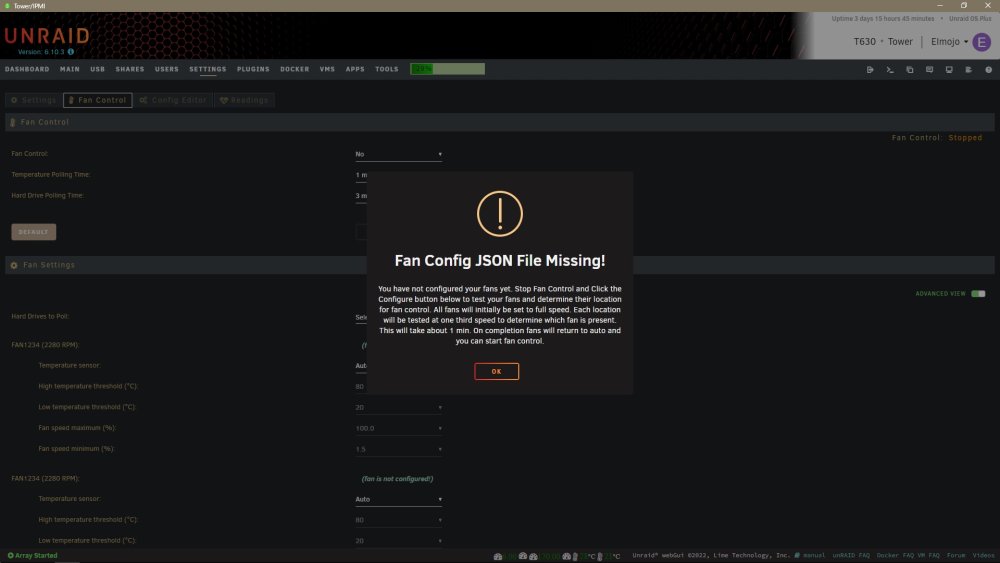Open the Videos footer link
This screenshot has width=1000, height=563.
[983, 555]
